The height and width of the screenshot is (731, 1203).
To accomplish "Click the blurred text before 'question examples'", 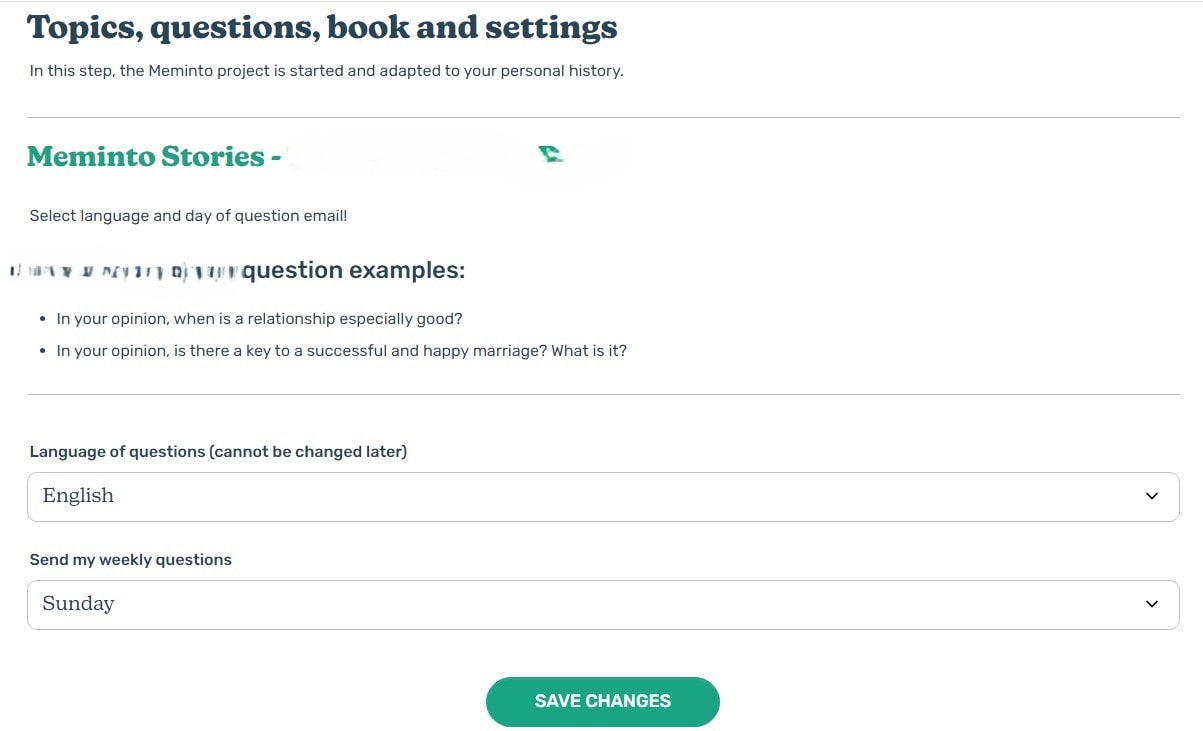I will pos(125,271).
